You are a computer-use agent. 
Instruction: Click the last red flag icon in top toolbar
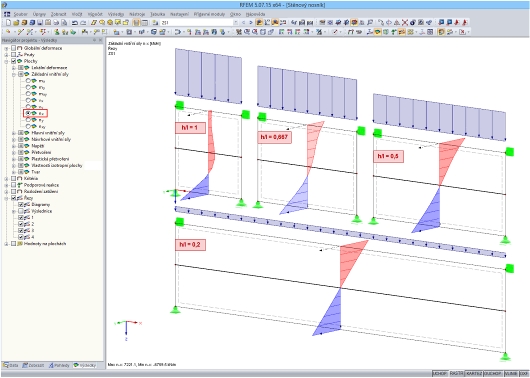pyautogui.click(x=465, y=23)
